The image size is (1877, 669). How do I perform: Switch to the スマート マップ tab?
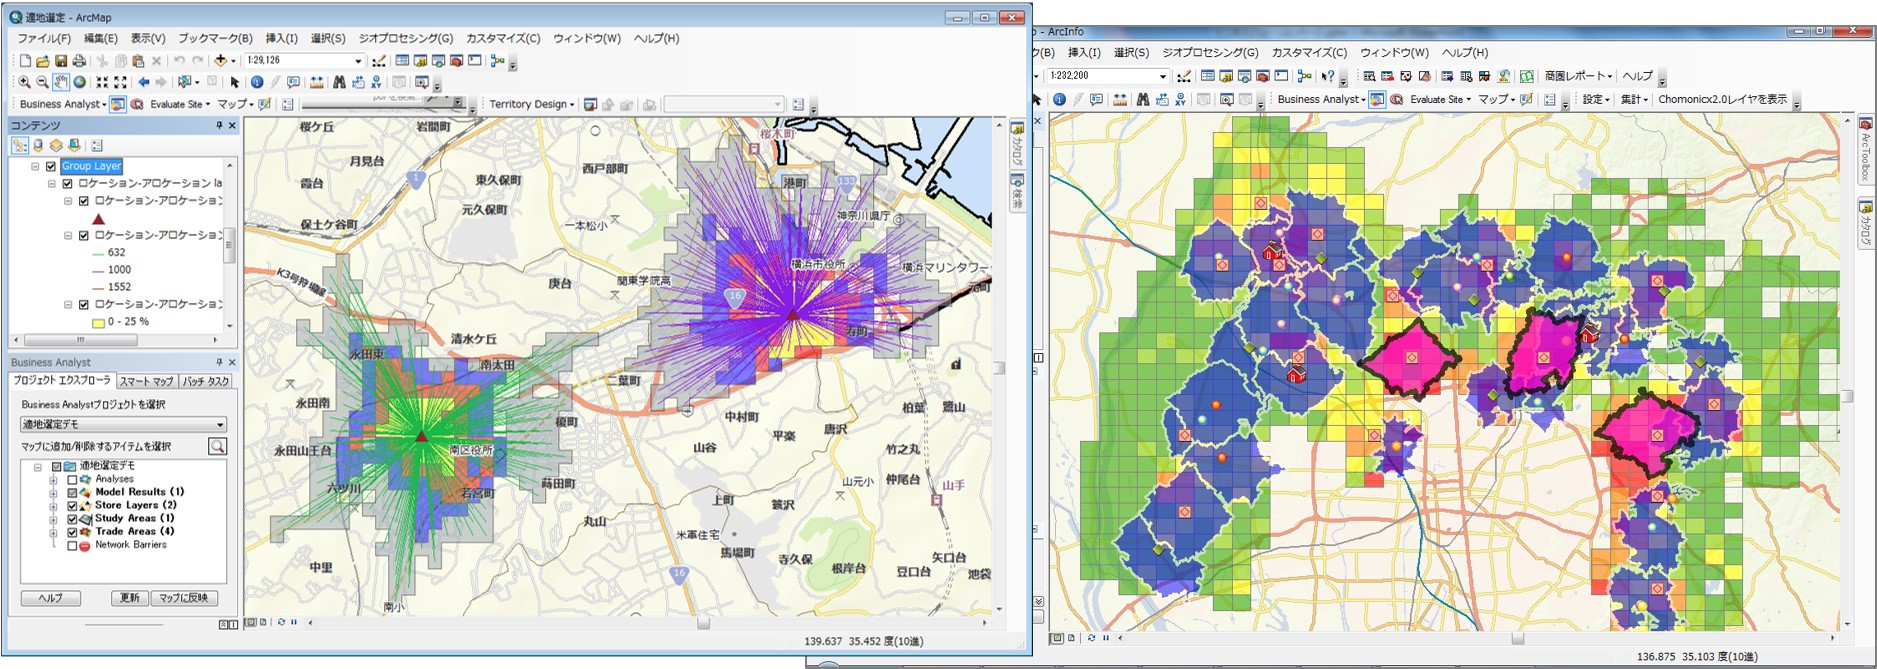[x=146, y=381]
